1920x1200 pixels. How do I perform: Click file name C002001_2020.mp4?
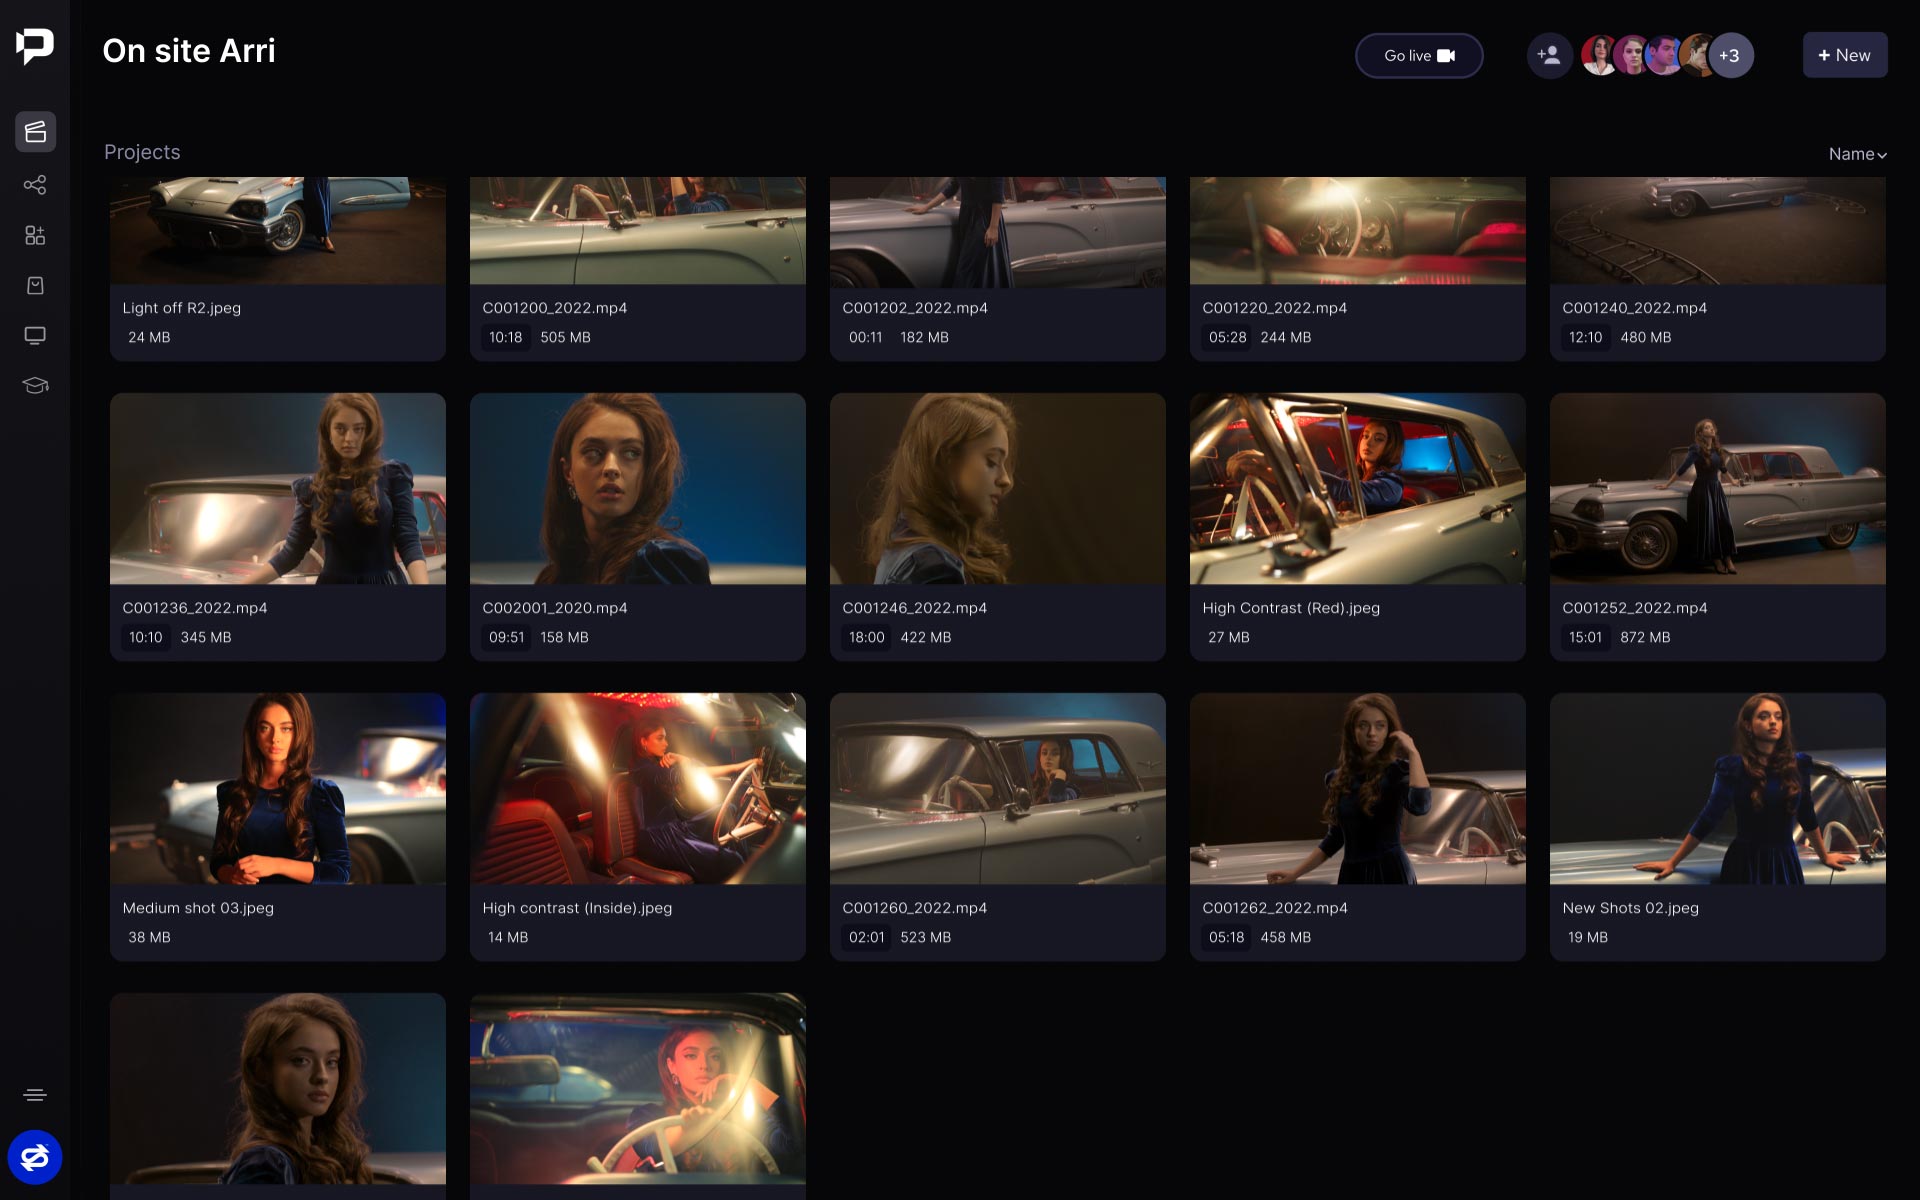[x=555, y=608]
